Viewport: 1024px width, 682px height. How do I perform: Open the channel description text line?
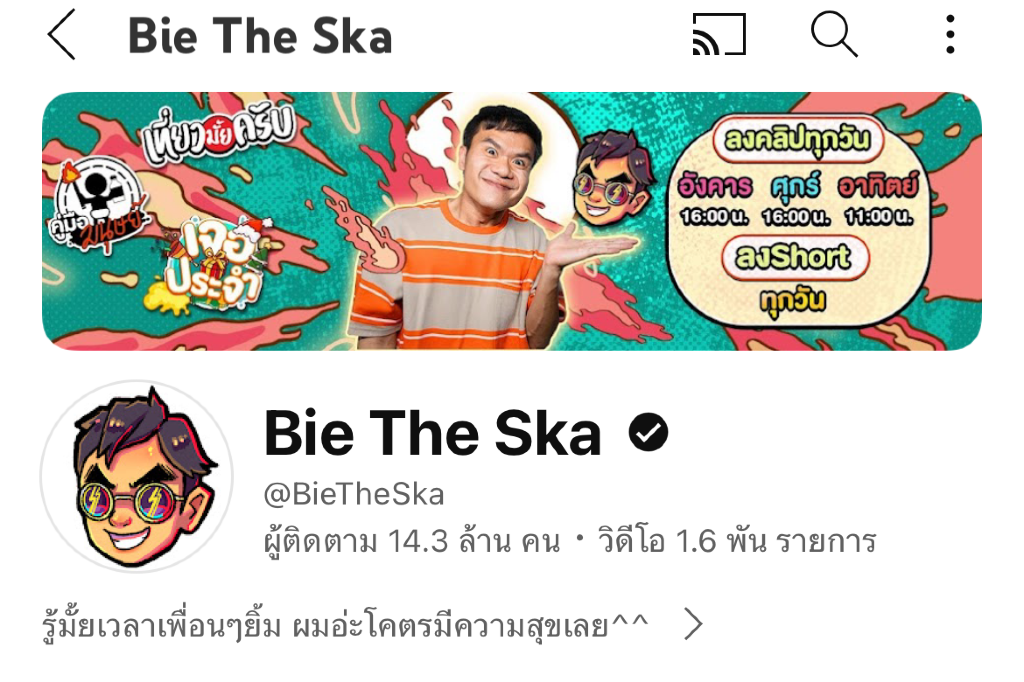(x=345, y=626)
